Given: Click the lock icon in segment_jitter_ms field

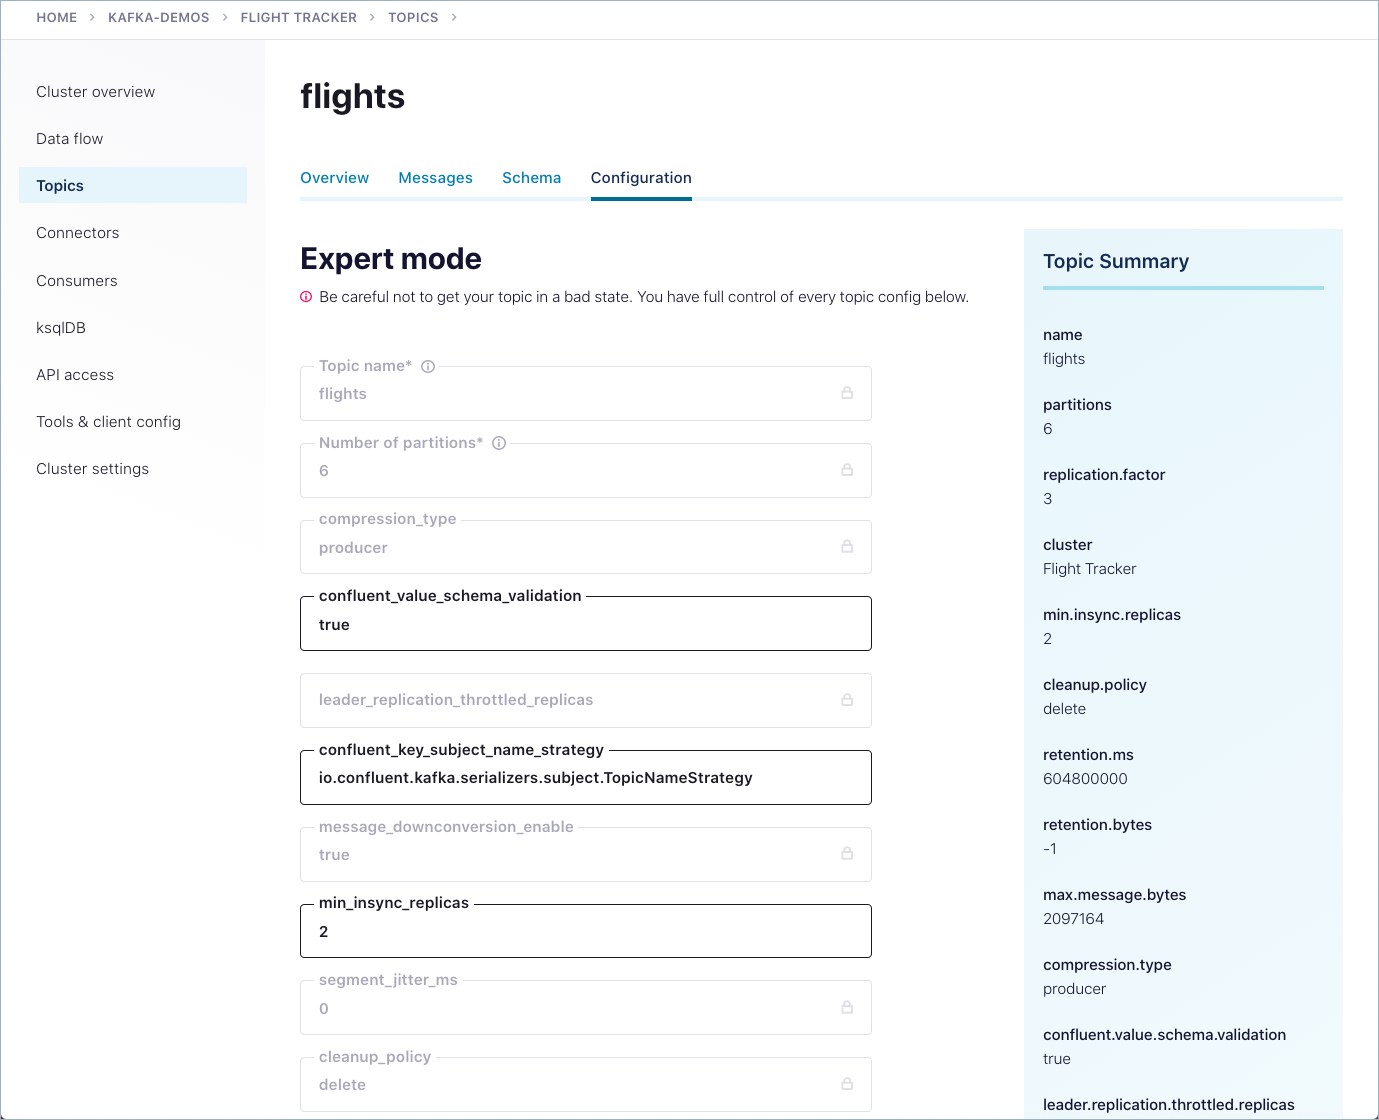Looking at the screenshot, I should [x=847, y=1007].
